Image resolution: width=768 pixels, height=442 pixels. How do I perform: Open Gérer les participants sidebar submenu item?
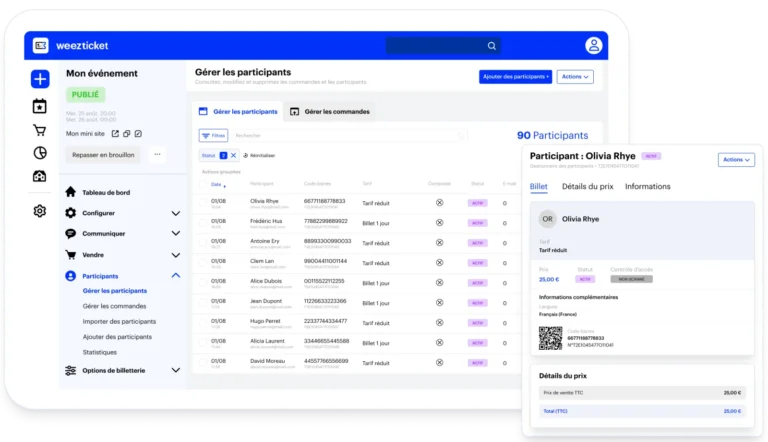click(x=115, y=291)
